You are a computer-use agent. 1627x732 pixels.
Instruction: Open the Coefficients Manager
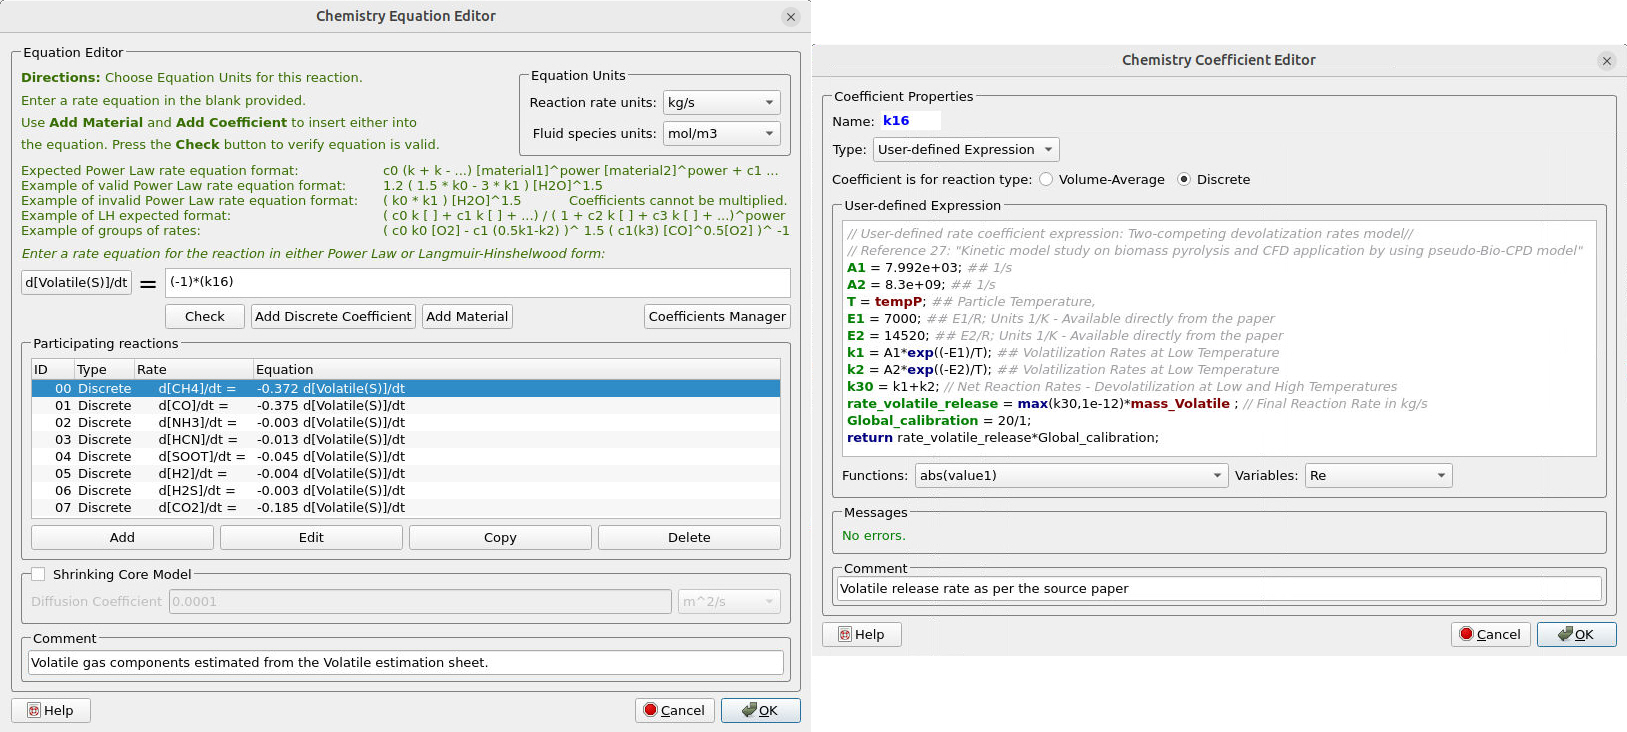click(717, 317)
